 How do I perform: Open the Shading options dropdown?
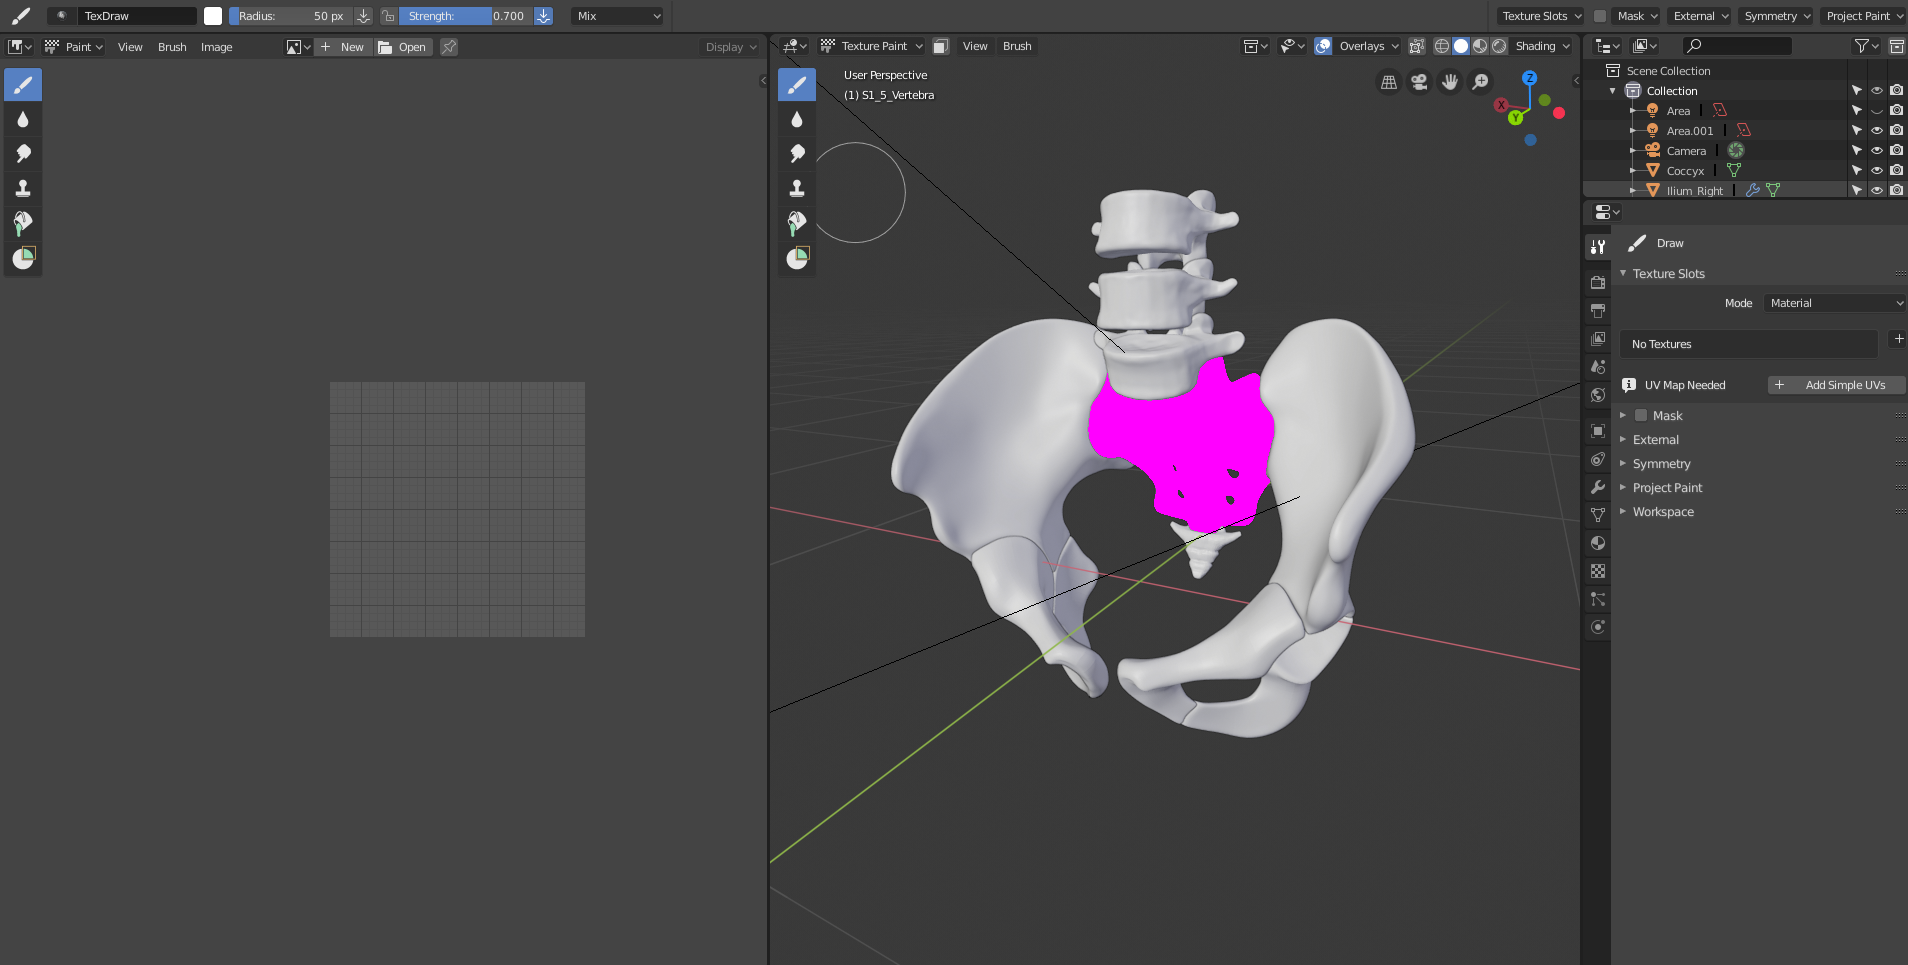[x=1542, y=46]
